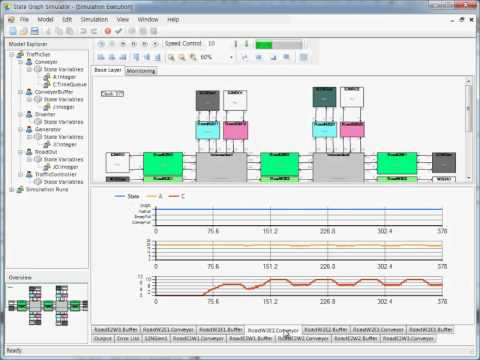The height and width of the screenshot is (360, 480).
Task: Select the pink block in the left intersection
Action: pos(235,130)
